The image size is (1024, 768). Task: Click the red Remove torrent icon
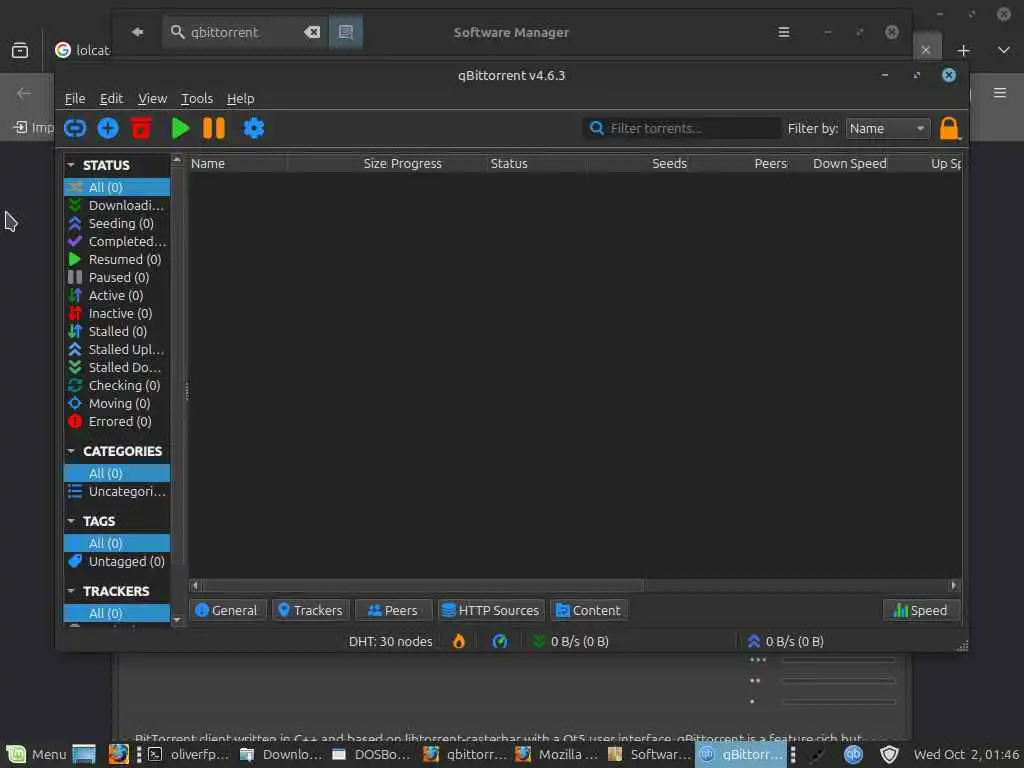point(141,129)
